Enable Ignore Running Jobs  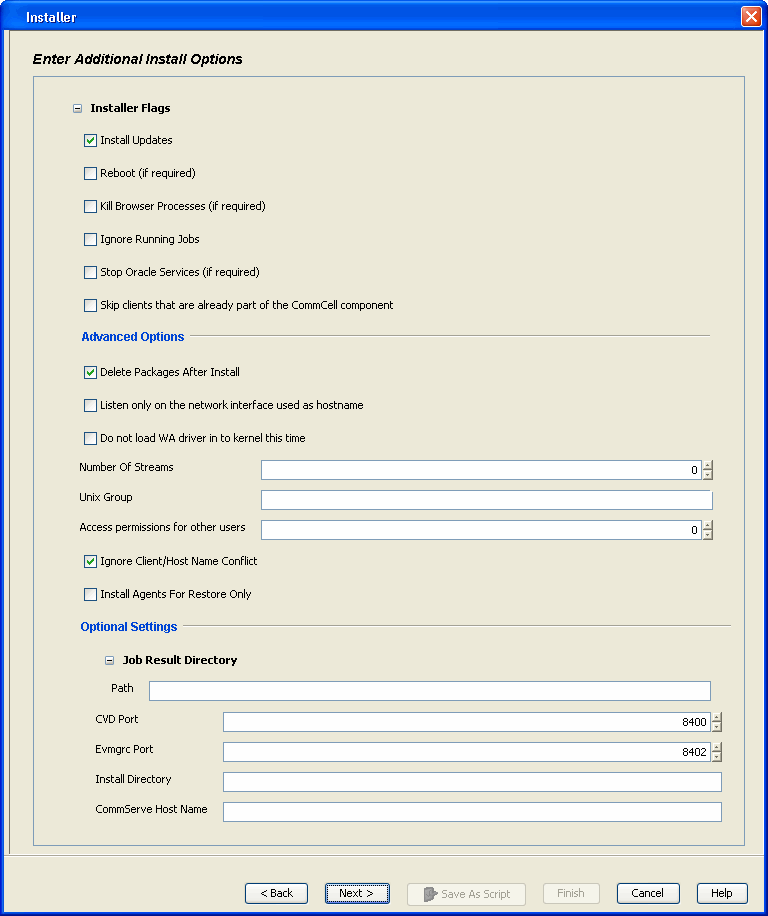(90, 239)
